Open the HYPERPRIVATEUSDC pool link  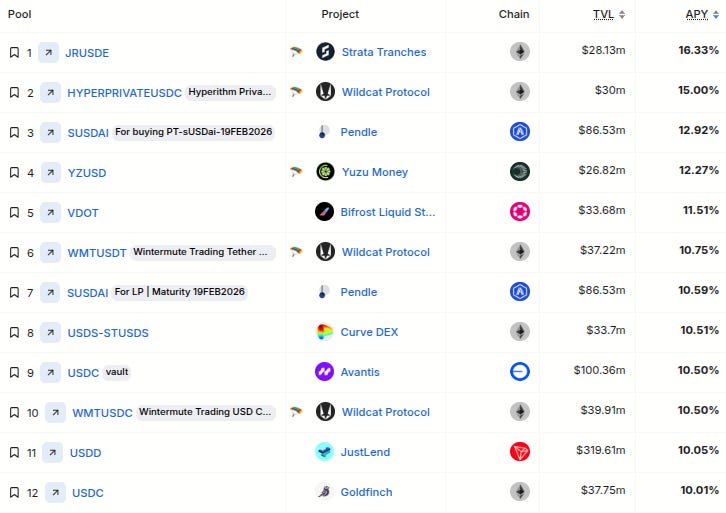coord(125,93)
